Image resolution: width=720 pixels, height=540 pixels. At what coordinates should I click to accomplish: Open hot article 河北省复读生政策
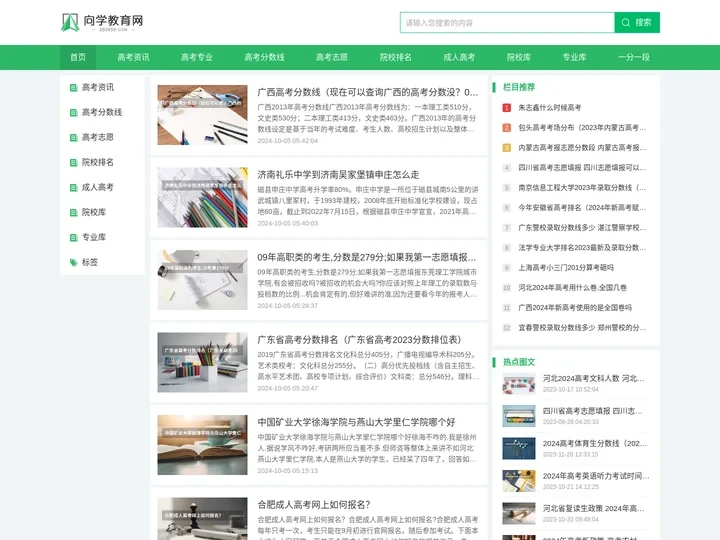click(x=593, y=509)
